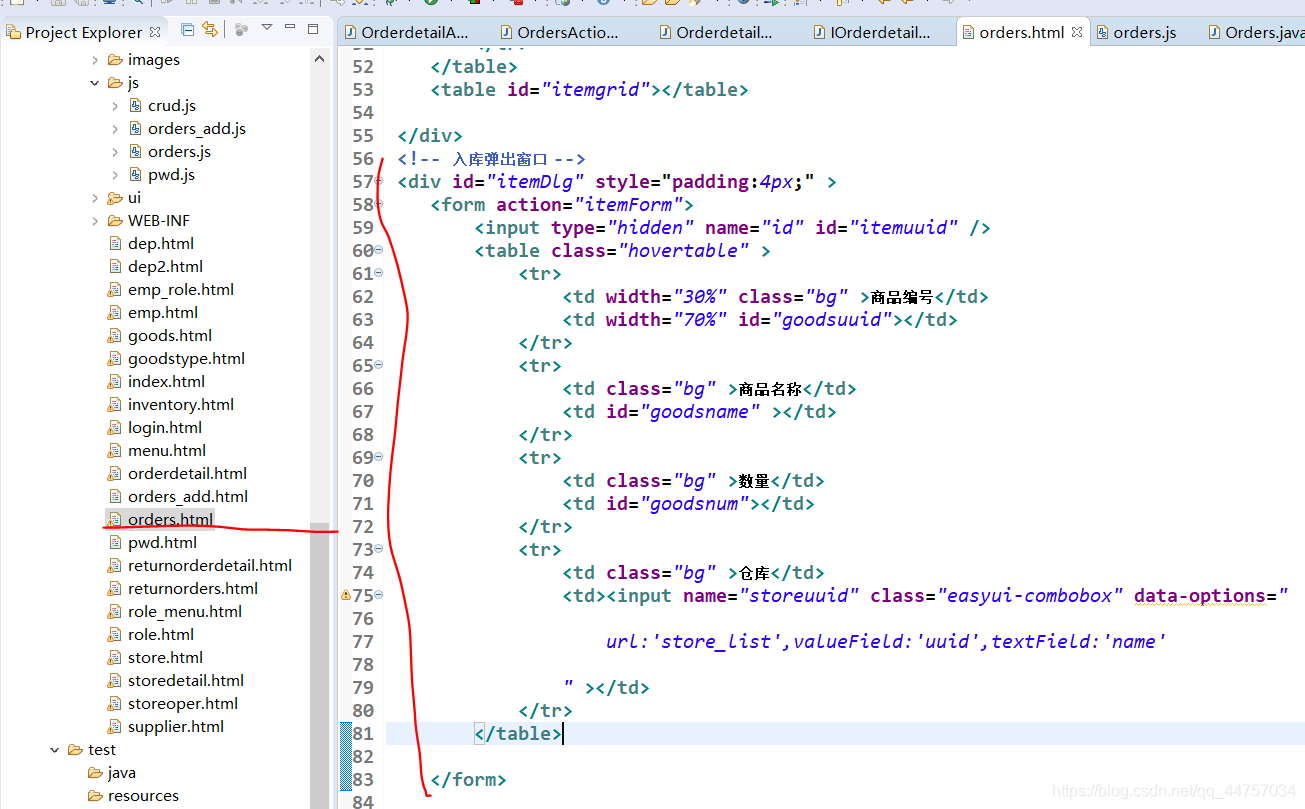This screenshot has height=809, width=1305.
Task: Expand the ui folder
Action: coord(94,198)
